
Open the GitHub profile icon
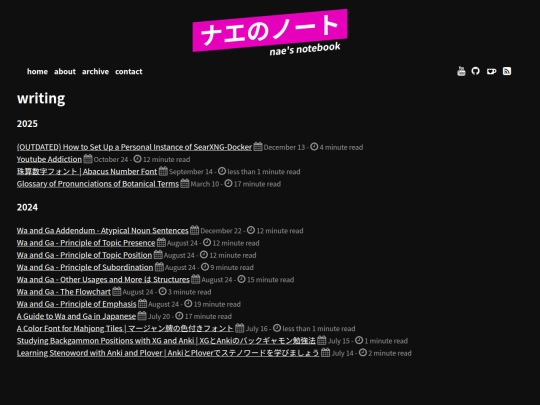pos(476,71)
